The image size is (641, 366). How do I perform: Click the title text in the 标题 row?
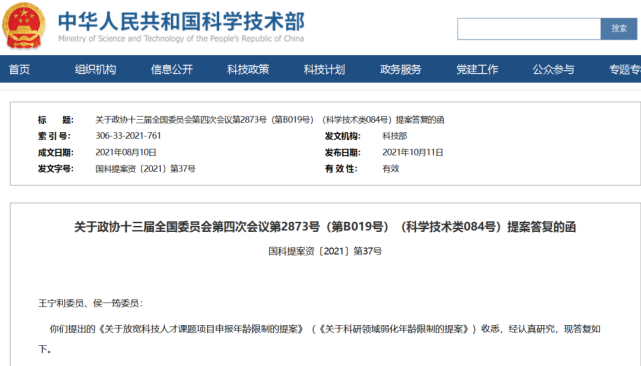(270, 120)
